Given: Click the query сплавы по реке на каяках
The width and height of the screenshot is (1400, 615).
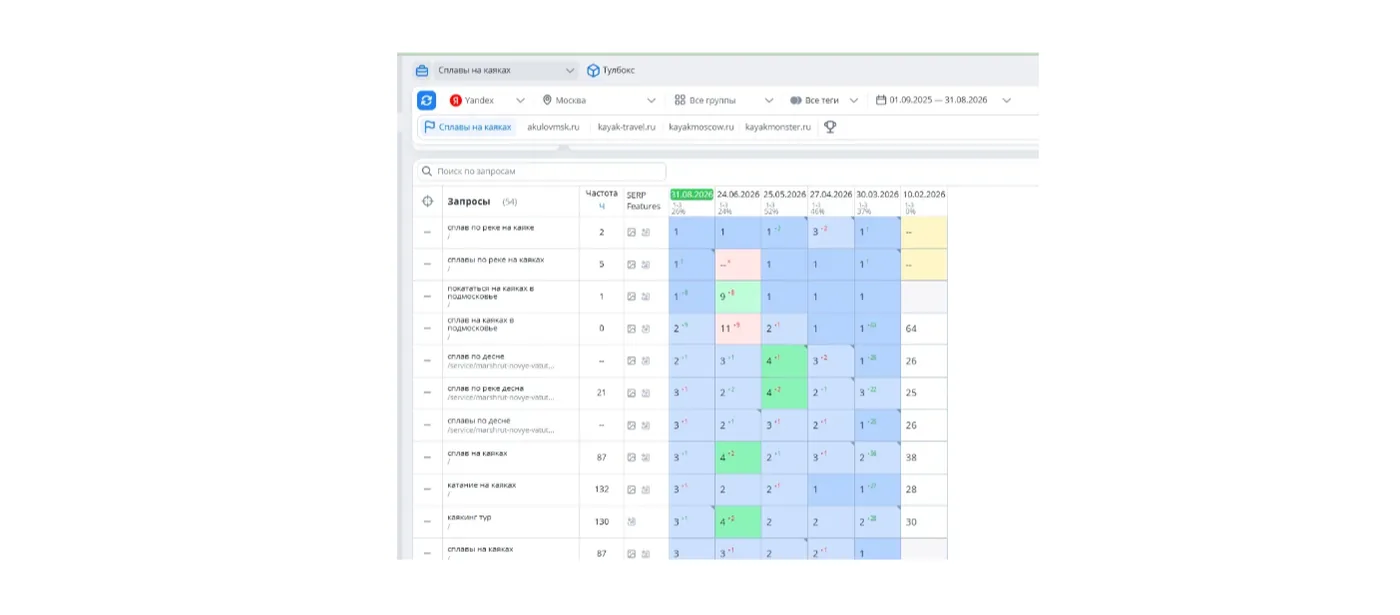Looking at the screenshot, I should (x=495, y=259).
